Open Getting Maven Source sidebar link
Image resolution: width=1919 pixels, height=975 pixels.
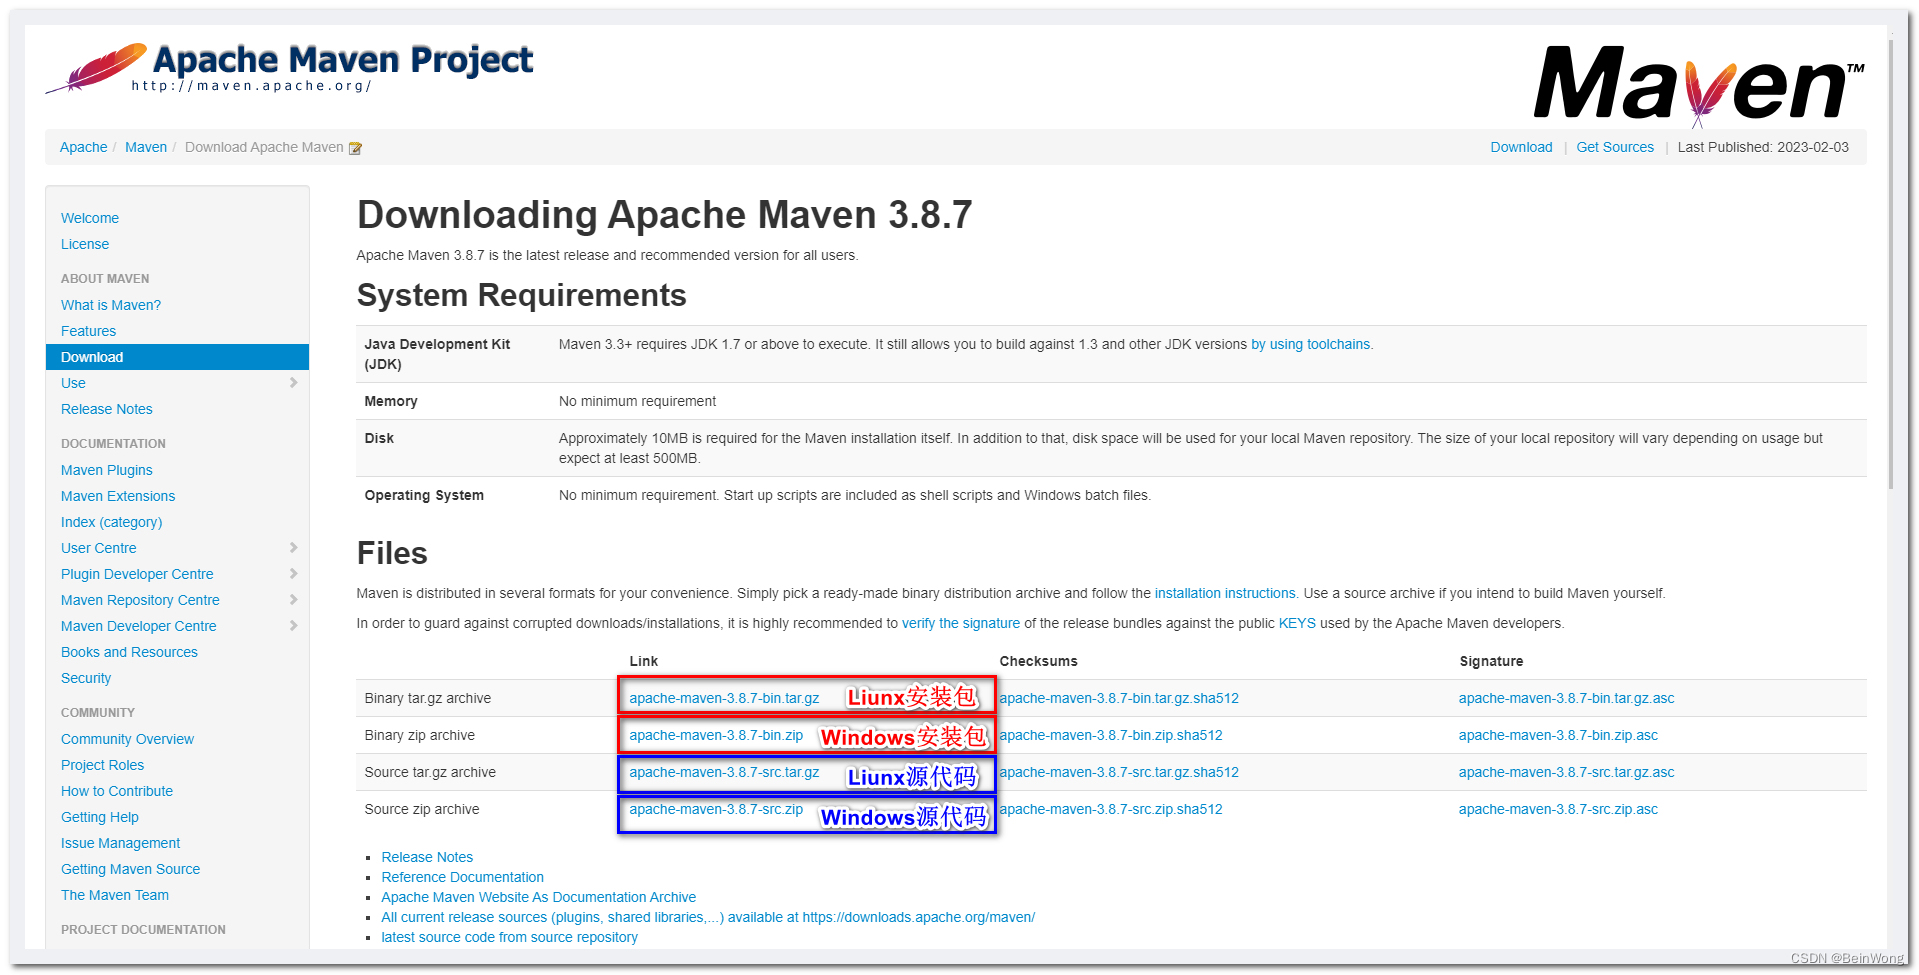tap(130, 869)
